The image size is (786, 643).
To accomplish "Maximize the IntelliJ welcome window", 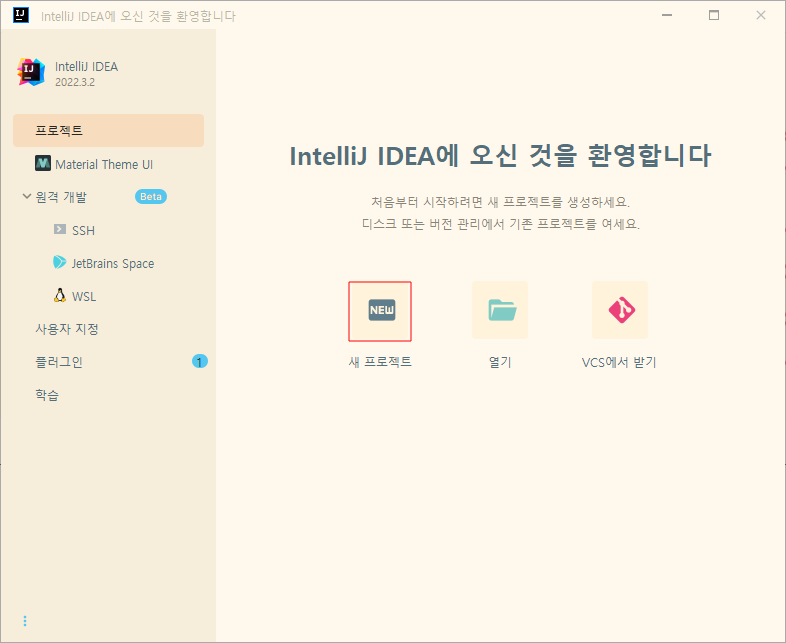I will coord(714,15).
